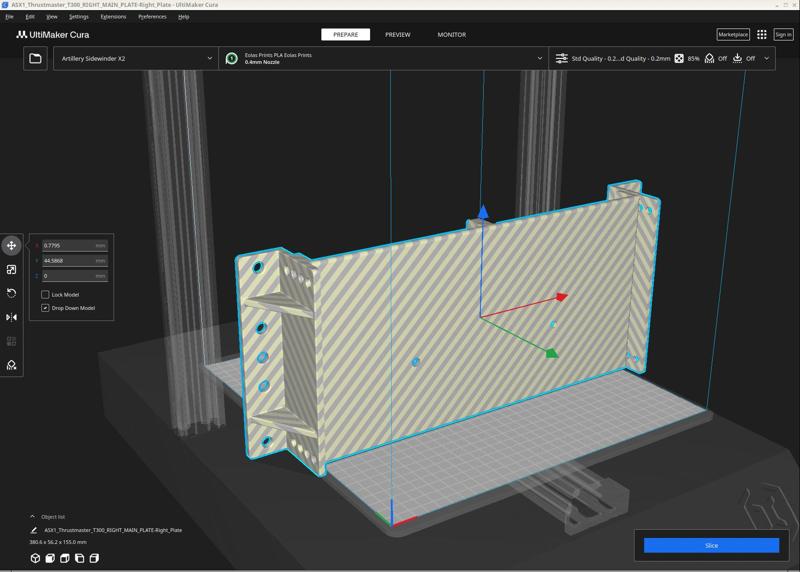Image resolution: width=800 pixels, height=572 pixels.
Task: Click the UltiMaker Cura logo
Action: pos(53,35)
